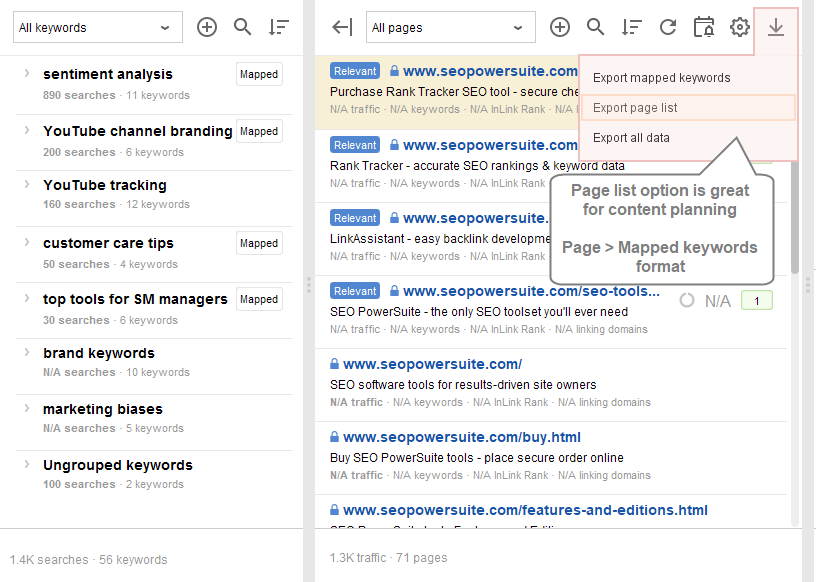This screenshot has height=582, width=816.
Task: Click Mapped badge on YouTube channel branding
Action: coord(259,131)
